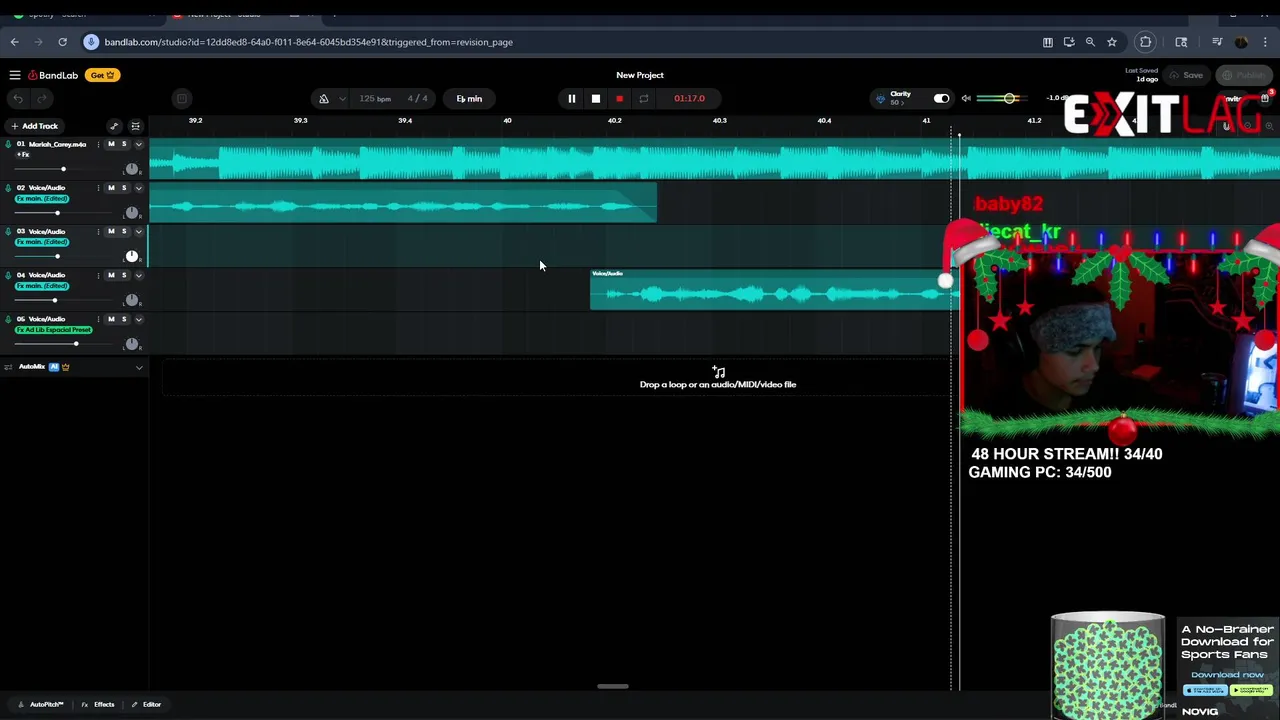The width and height of the screenshot is (1280, 720).
Task: Open track 01 three-dot menu
Action: click(x=98, y=144)
